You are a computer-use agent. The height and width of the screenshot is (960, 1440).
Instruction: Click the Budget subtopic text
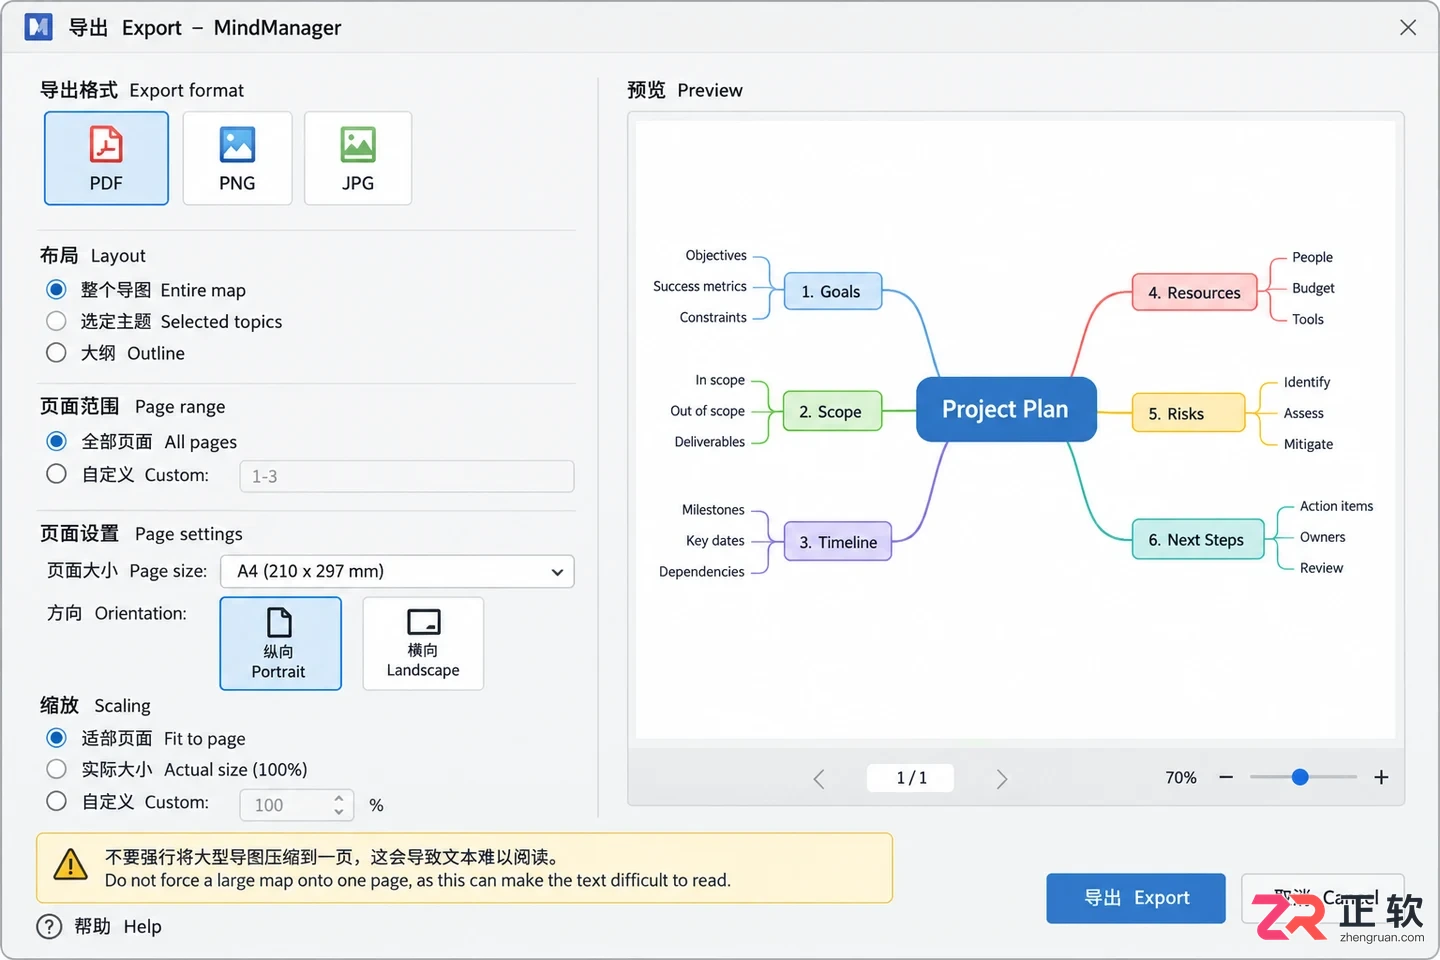1313,288
